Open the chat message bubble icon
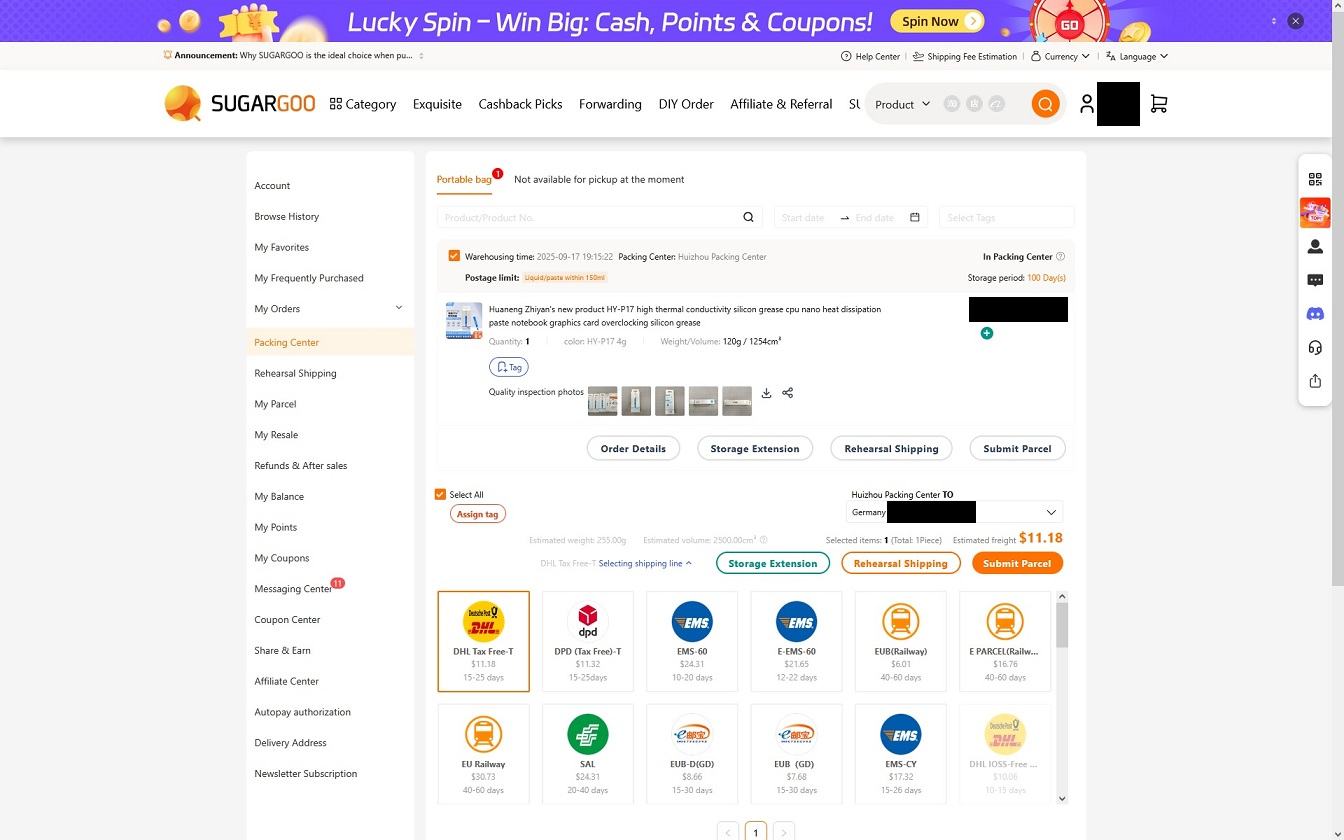Viewport: 1344px width, 840px height. tap(1315, 280)
